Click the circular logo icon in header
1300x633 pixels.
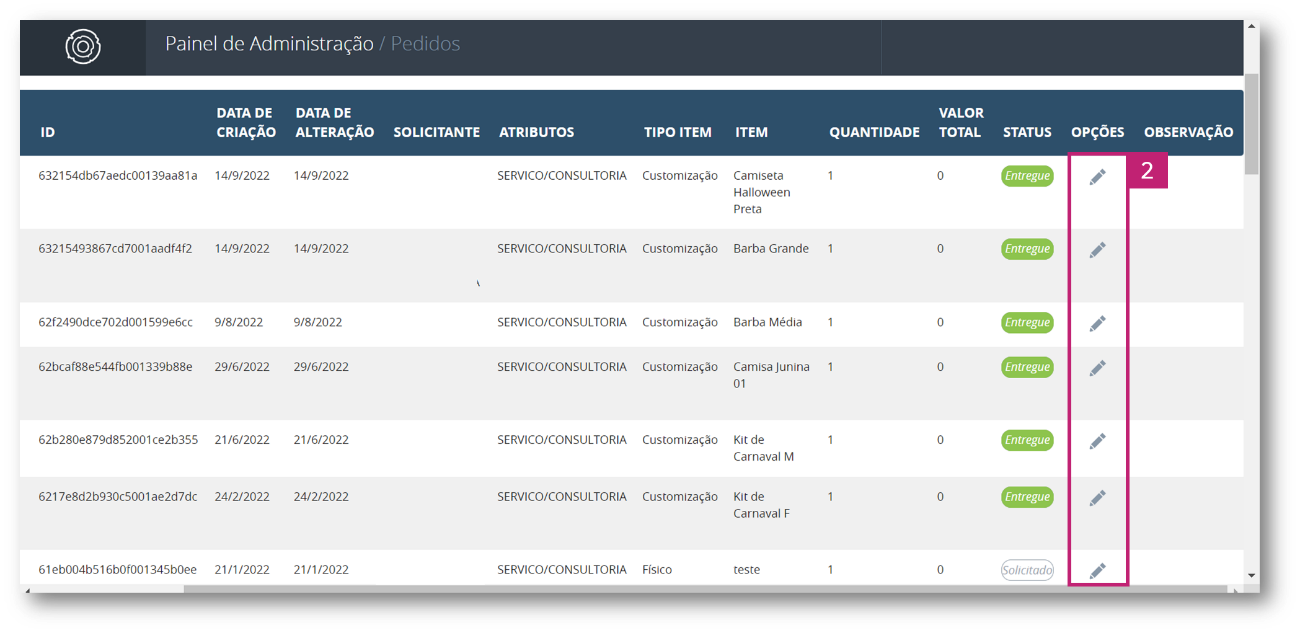pos(83,46)
